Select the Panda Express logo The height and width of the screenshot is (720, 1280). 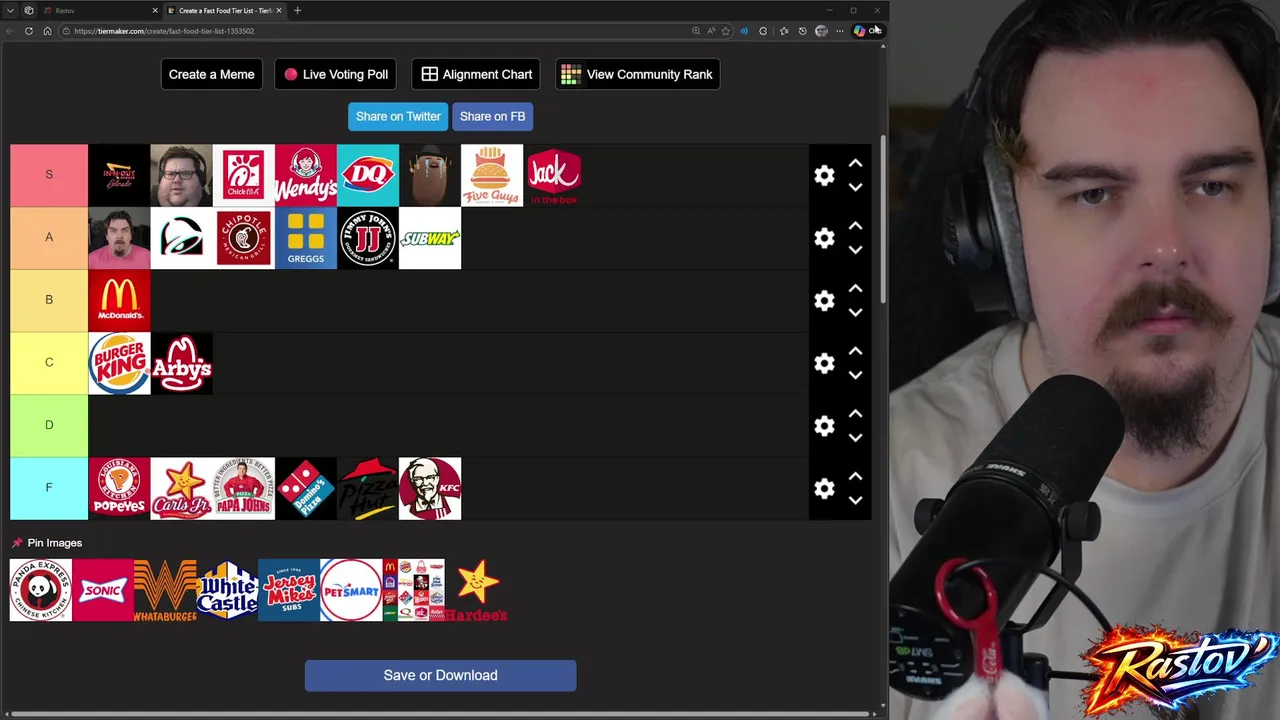tap(41, 590)
